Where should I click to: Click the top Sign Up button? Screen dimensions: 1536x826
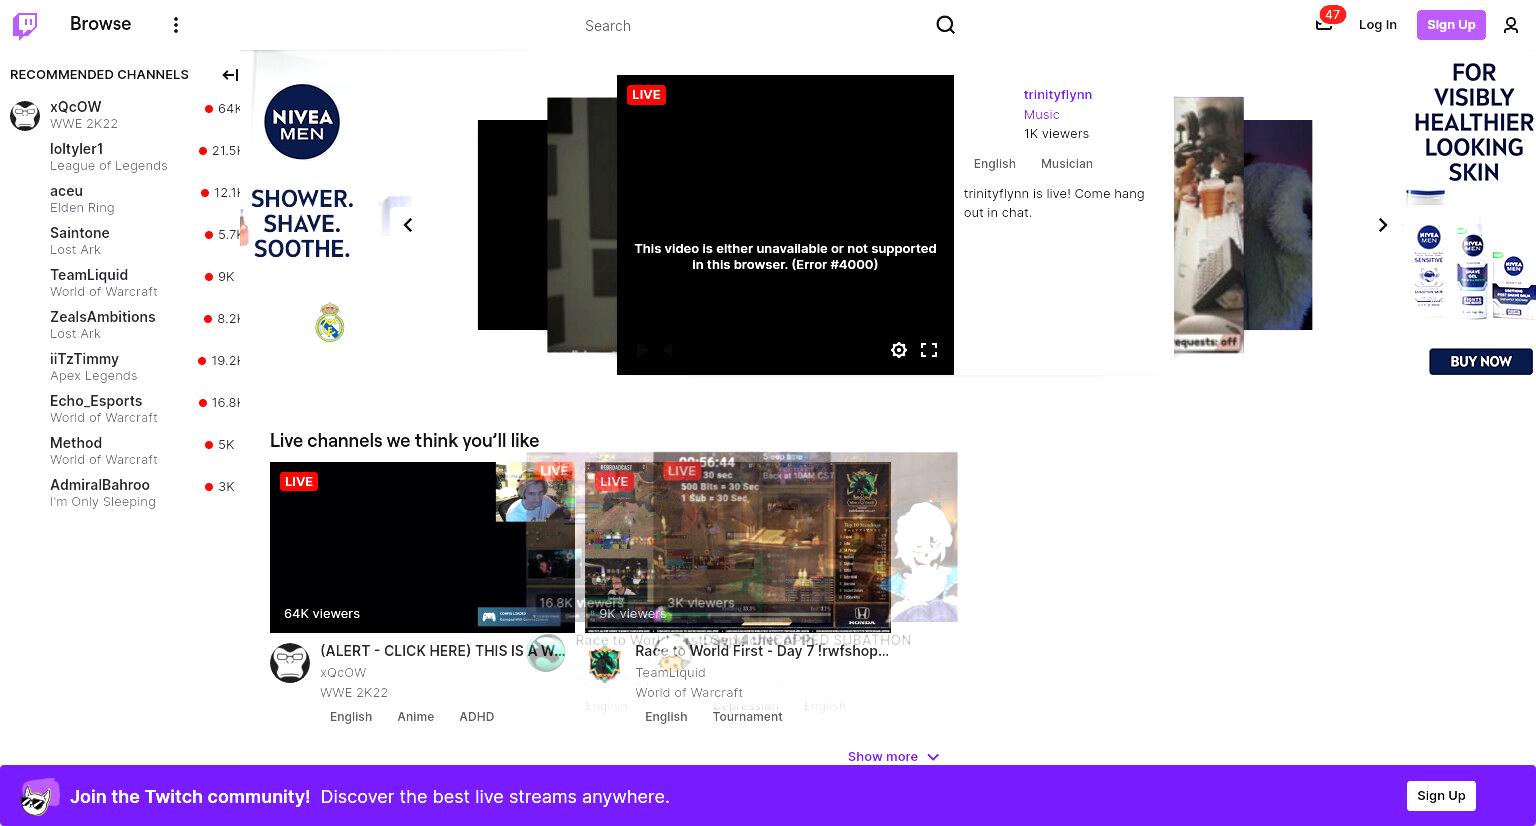click(1451, 25)
